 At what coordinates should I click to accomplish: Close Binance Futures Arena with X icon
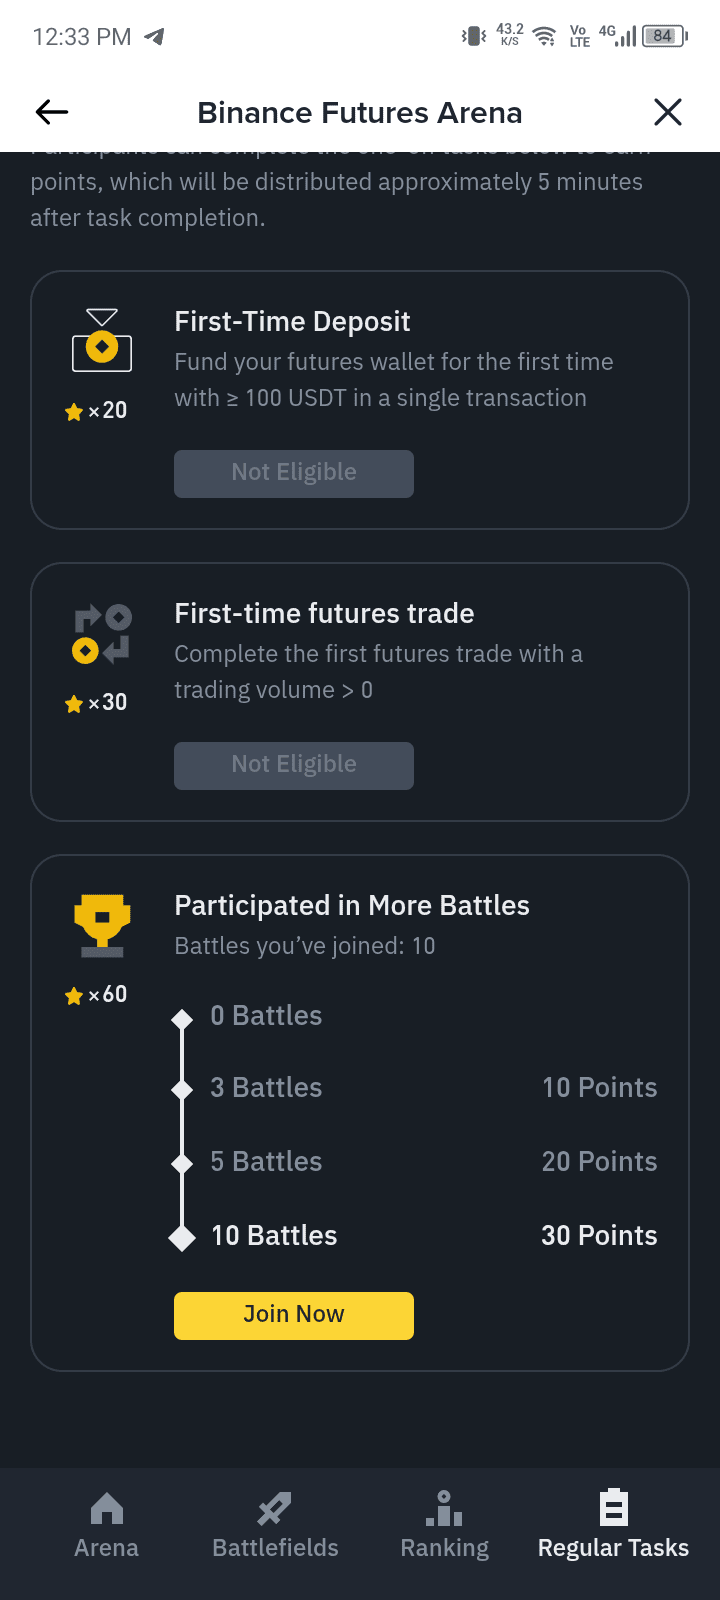668,112
